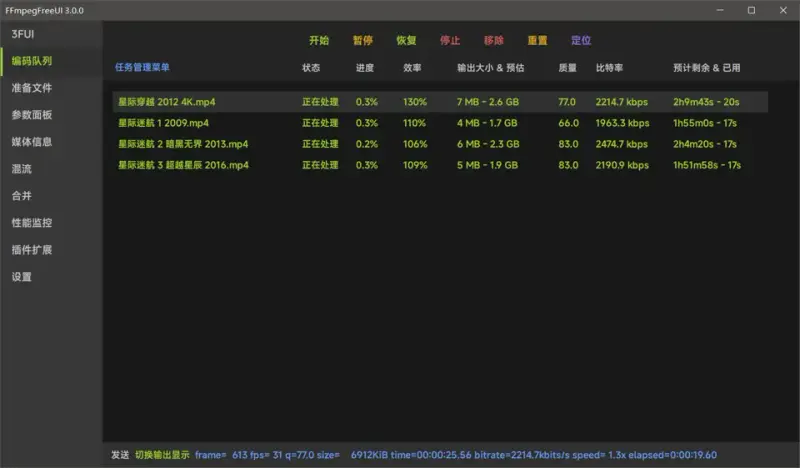Maximize the FFmpegFreeUI window
This screenshot has height=468, width=800.
tap(751, 10)
